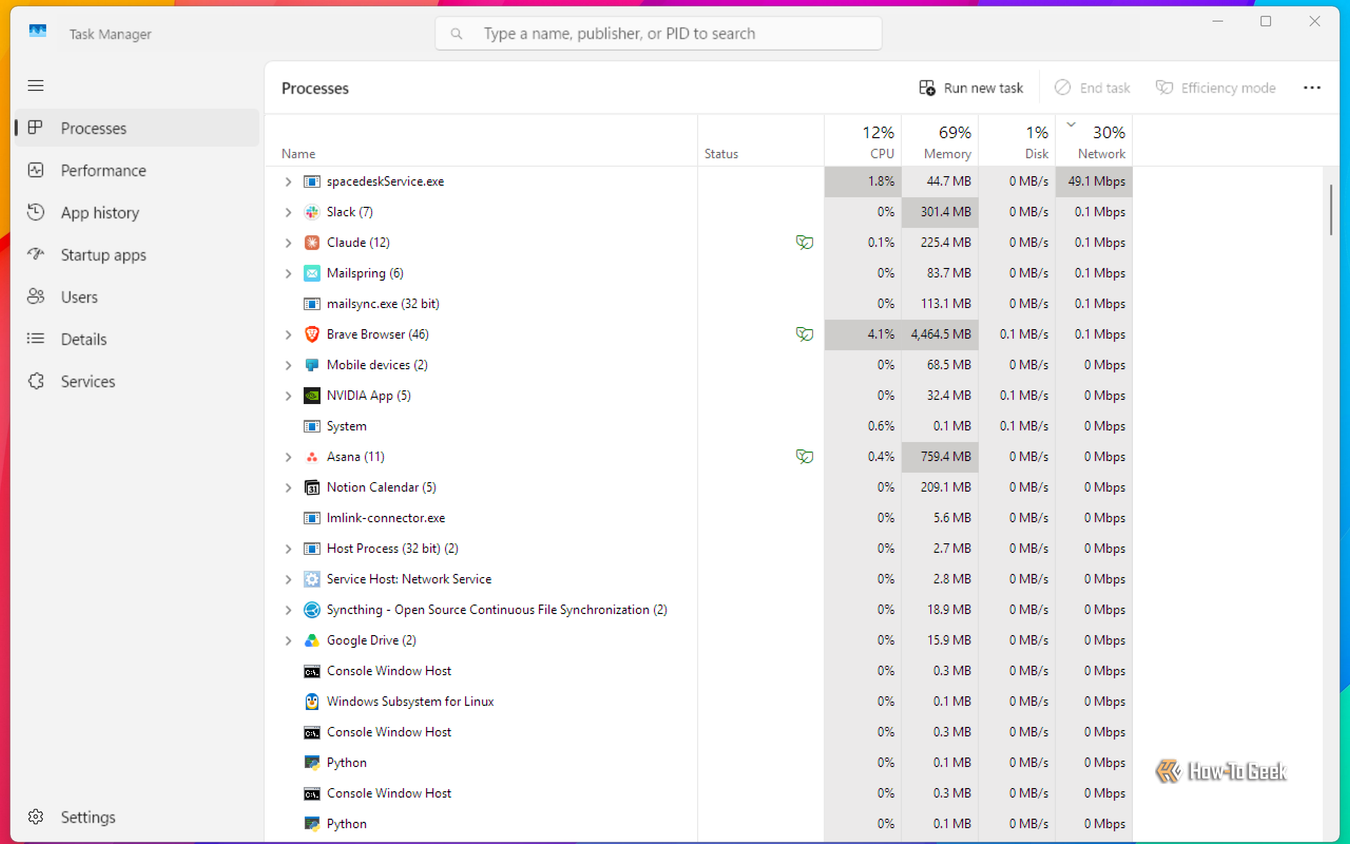This screenshot has width=1350, height=844.
Task: Expand the Claude (12) process group
Action: 288,243
